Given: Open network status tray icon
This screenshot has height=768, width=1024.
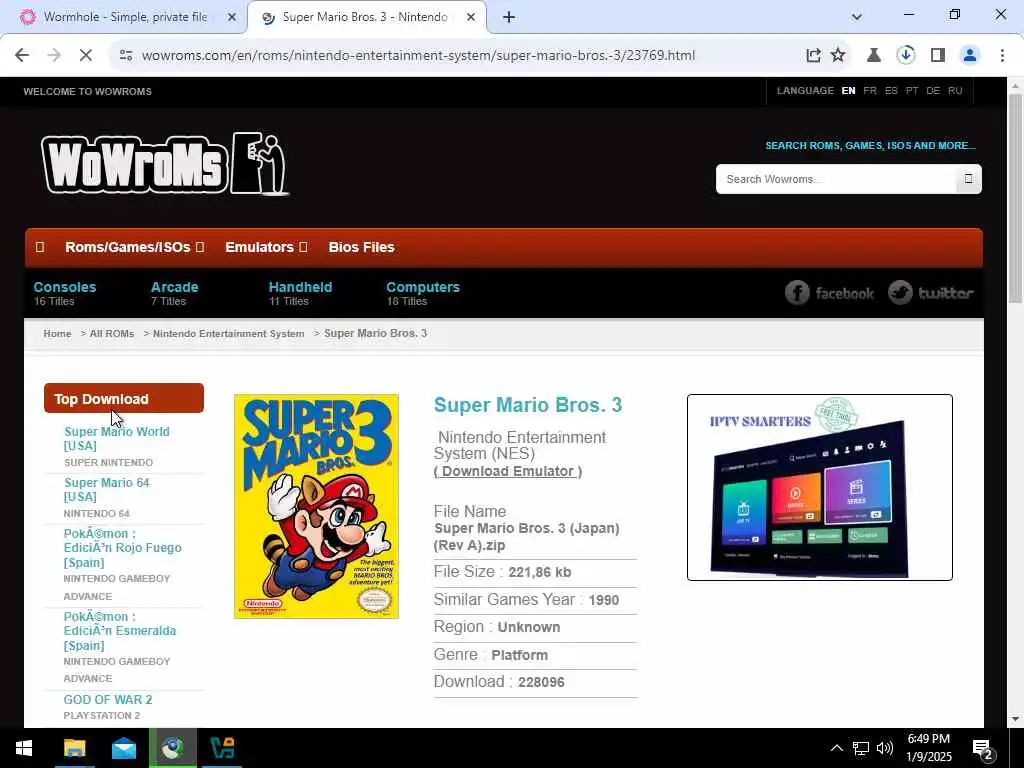Looking at the screenshot, I should (861, 748).
